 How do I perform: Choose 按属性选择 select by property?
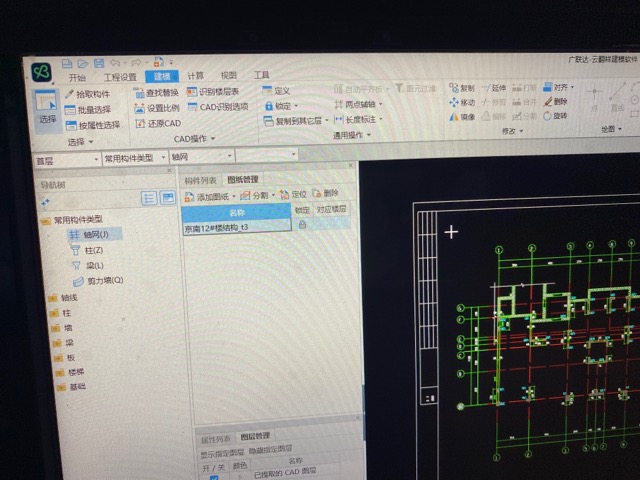(x=93, y=125)
